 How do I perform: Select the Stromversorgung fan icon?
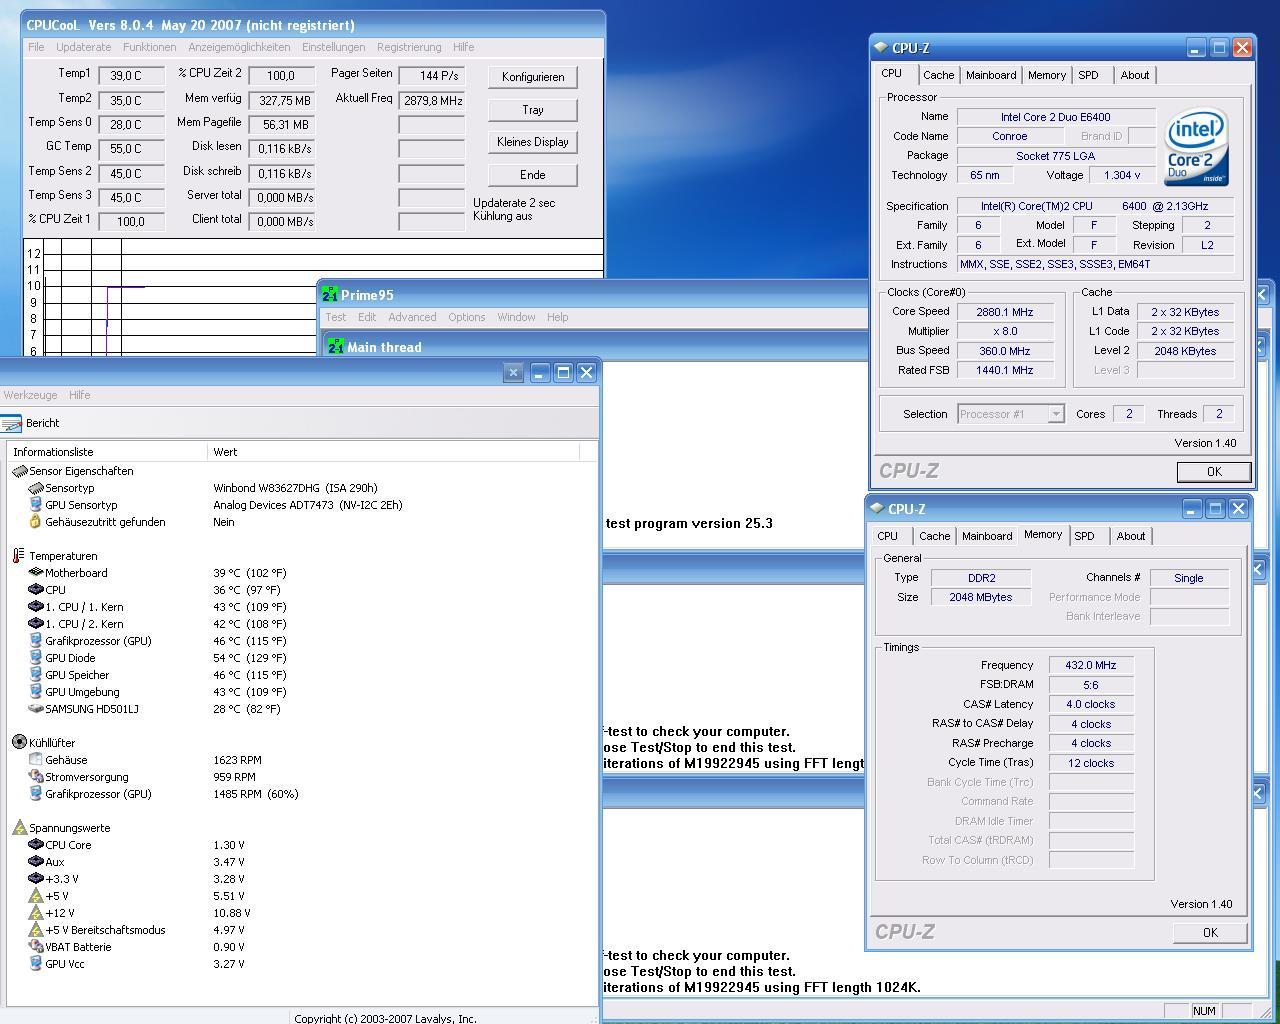pos(36,777)
